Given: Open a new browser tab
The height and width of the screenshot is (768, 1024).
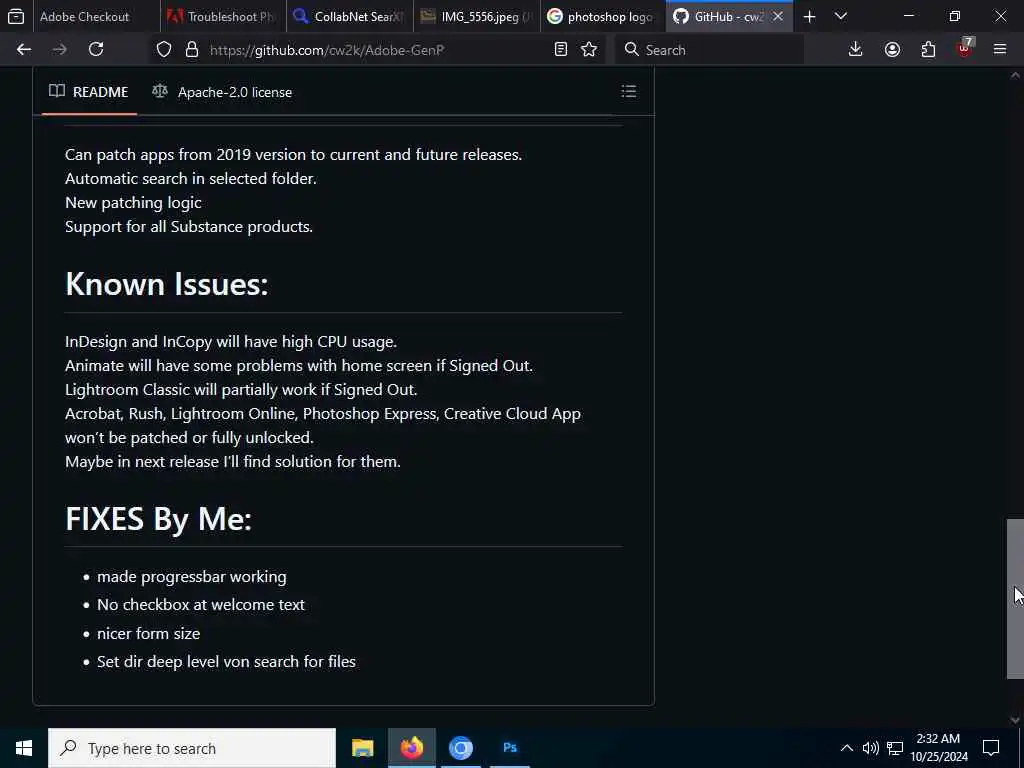Looking at the screenshot, I should tap(809, 17).
